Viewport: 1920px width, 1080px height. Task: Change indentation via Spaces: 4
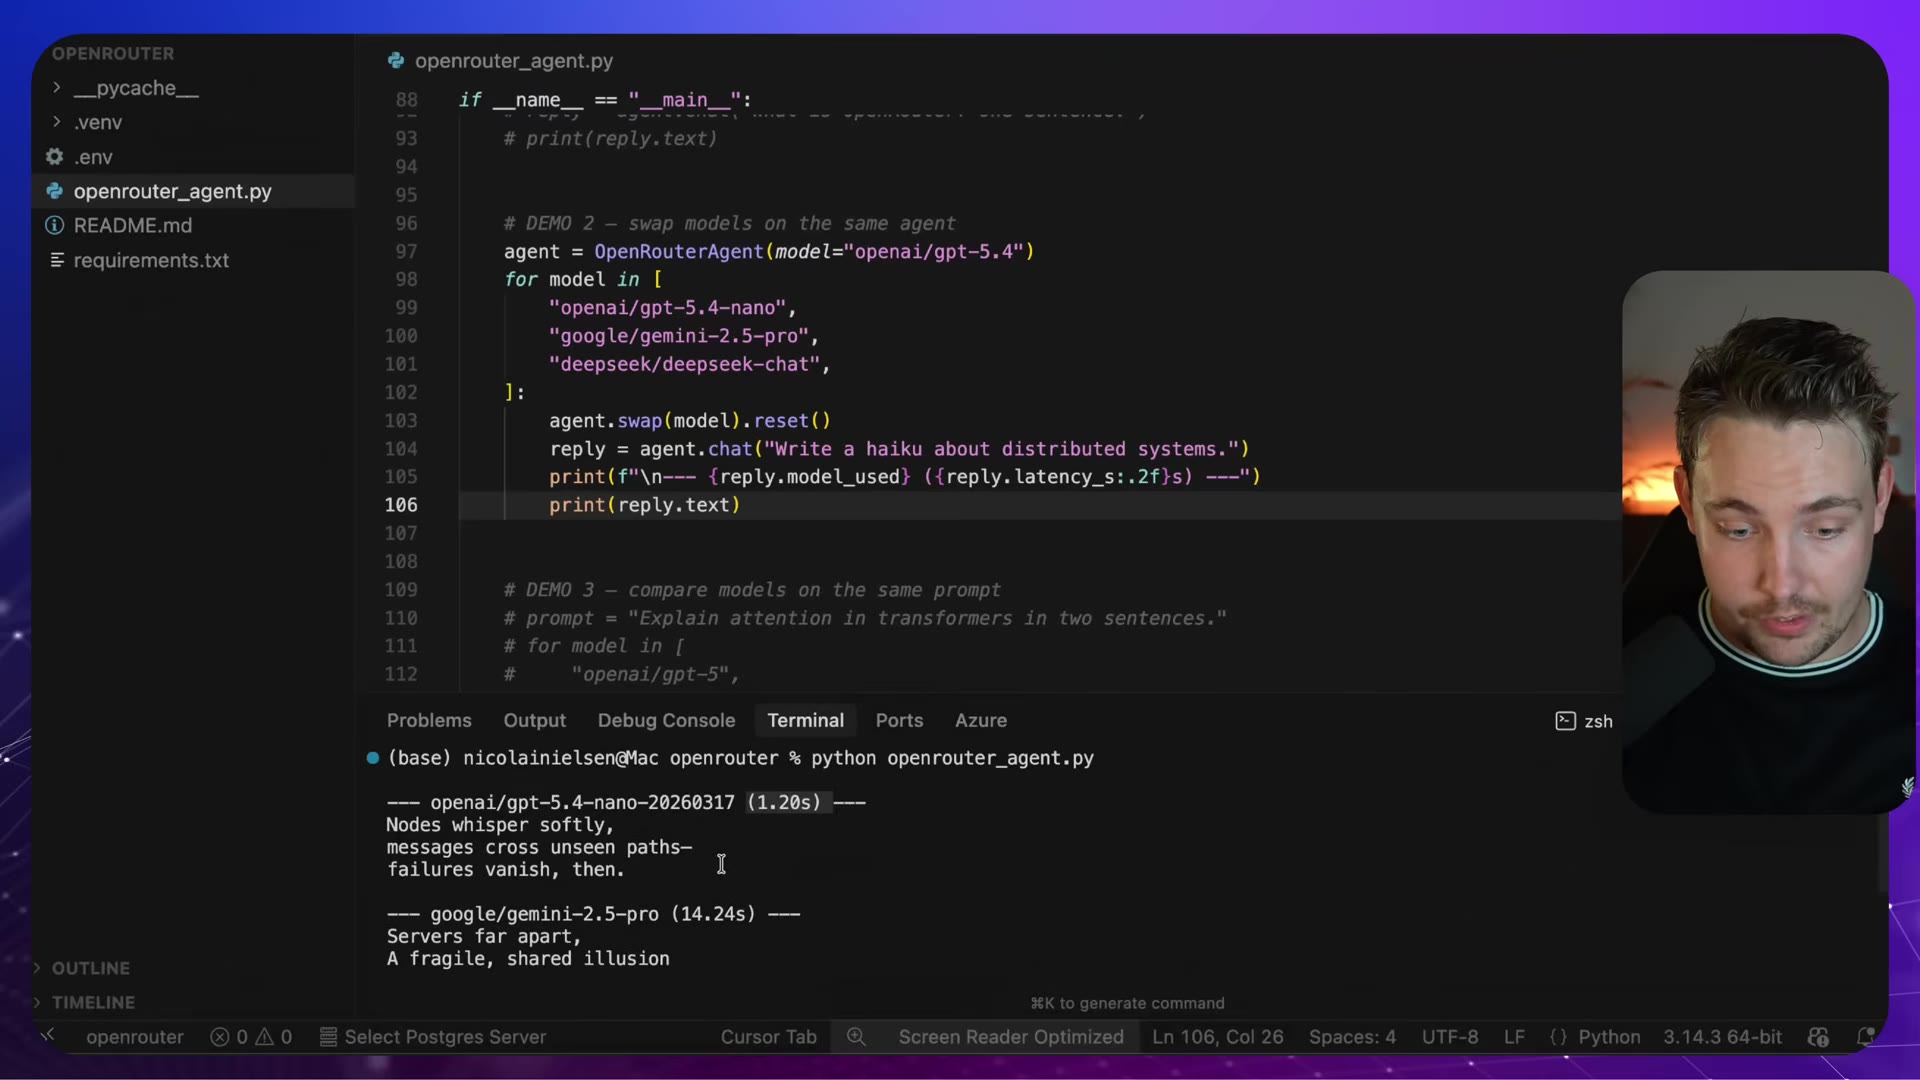click(1352, 1037)
